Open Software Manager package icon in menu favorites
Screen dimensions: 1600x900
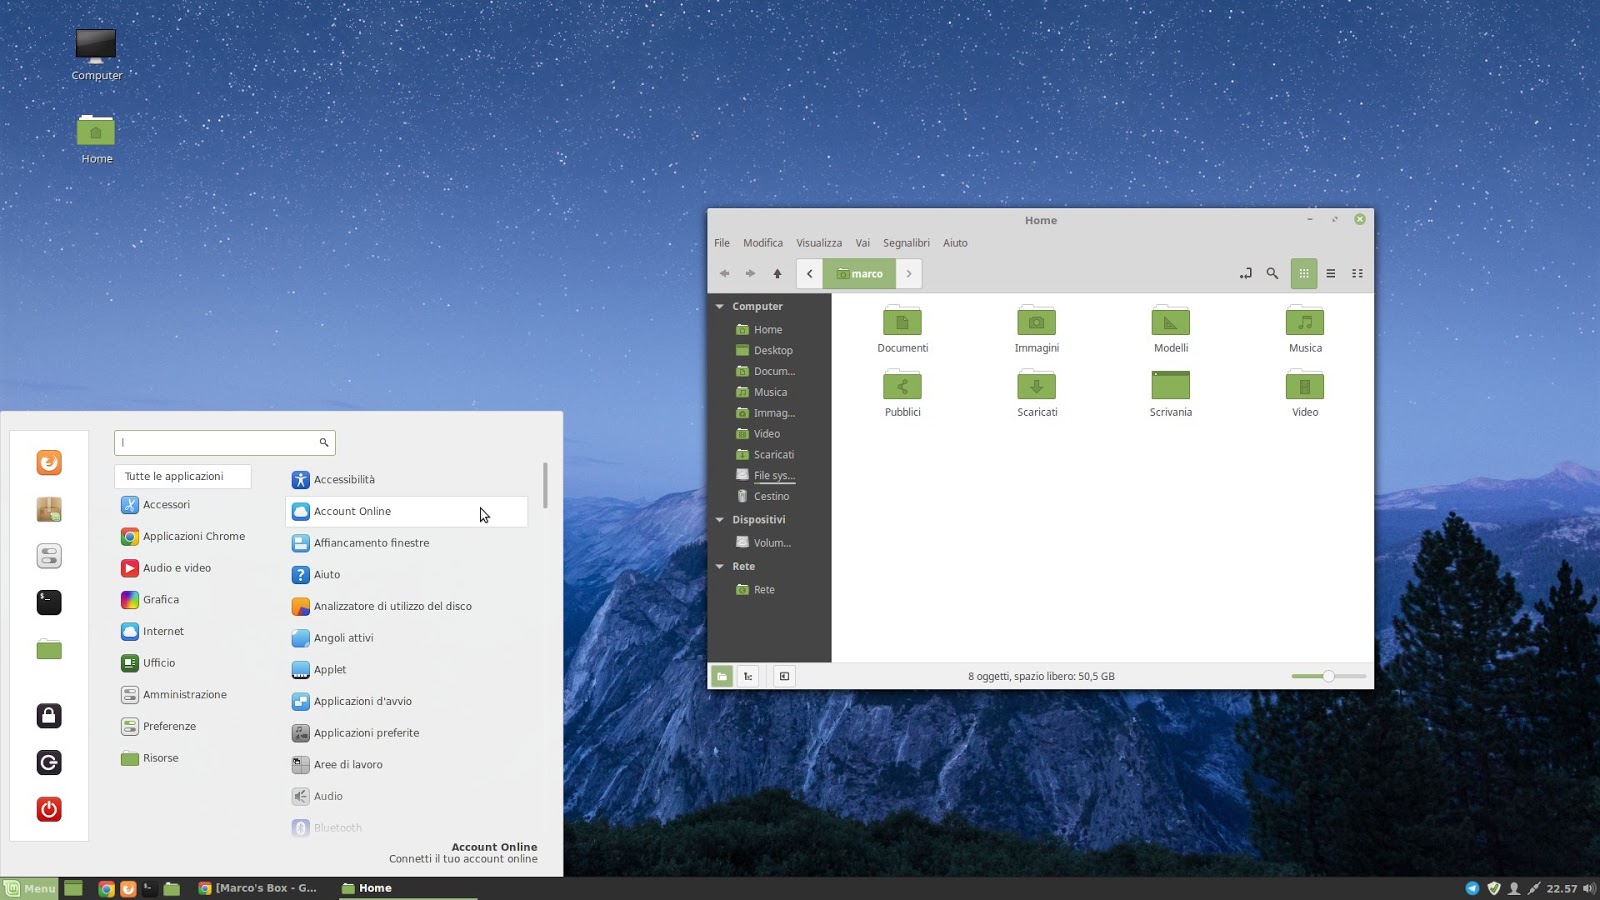tap(49, 509)
